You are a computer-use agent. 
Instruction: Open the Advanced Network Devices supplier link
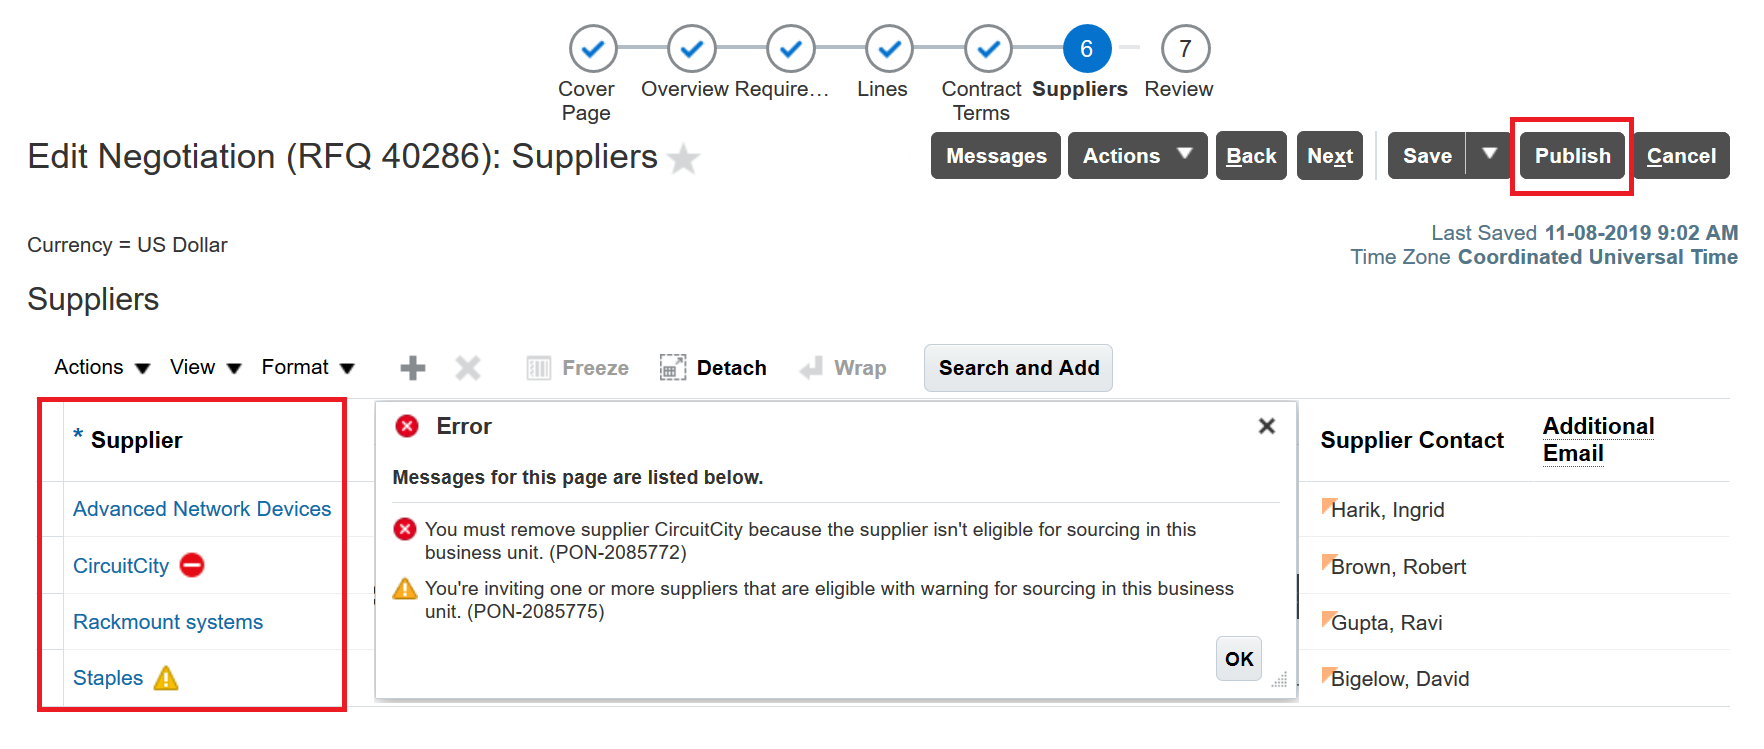[x=202, y=509]
